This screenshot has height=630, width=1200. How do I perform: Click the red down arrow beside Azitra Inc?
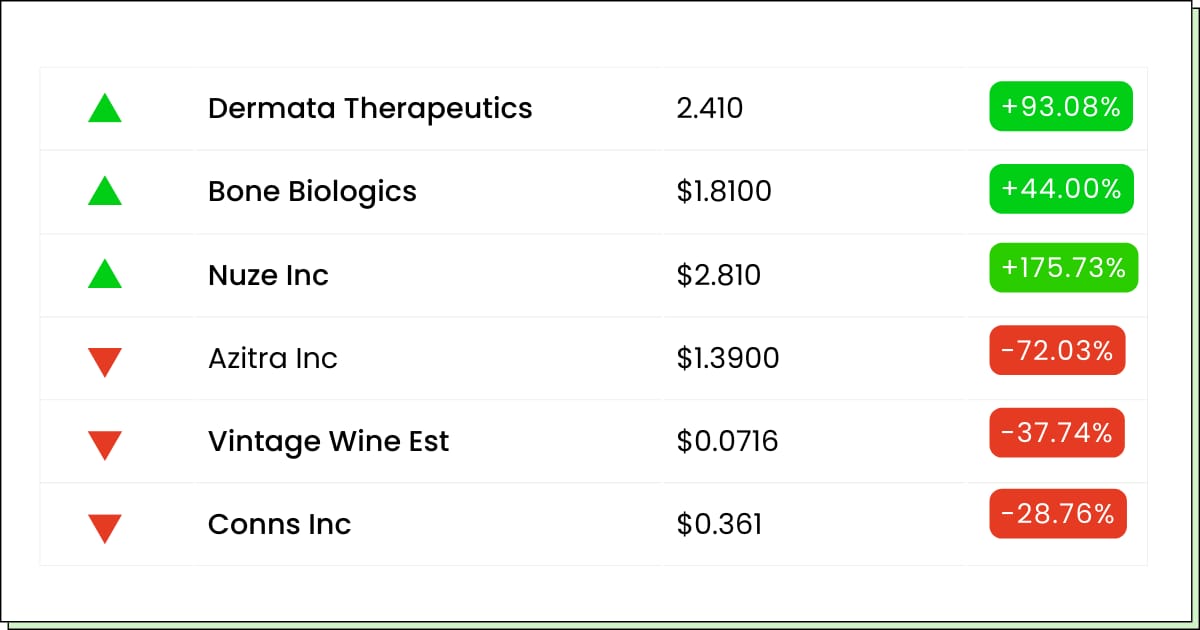click(x=105, y=362)
